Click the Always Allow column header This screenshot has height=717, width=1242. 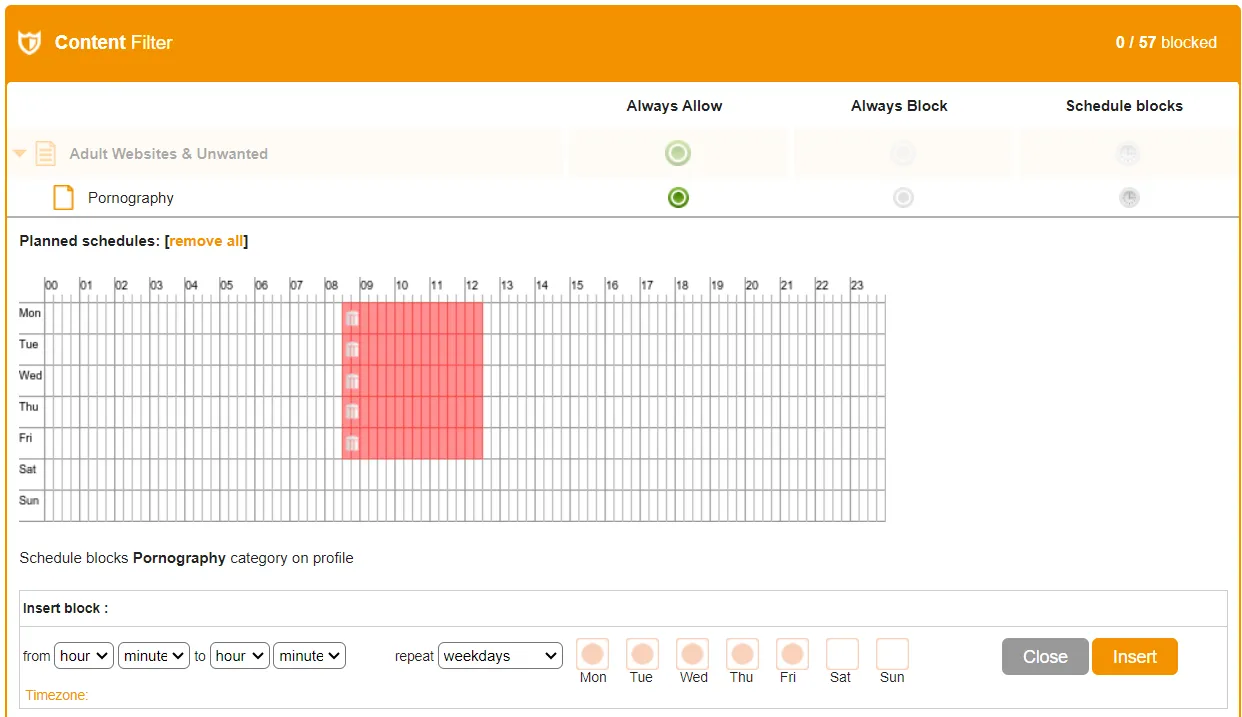(674, 106)
